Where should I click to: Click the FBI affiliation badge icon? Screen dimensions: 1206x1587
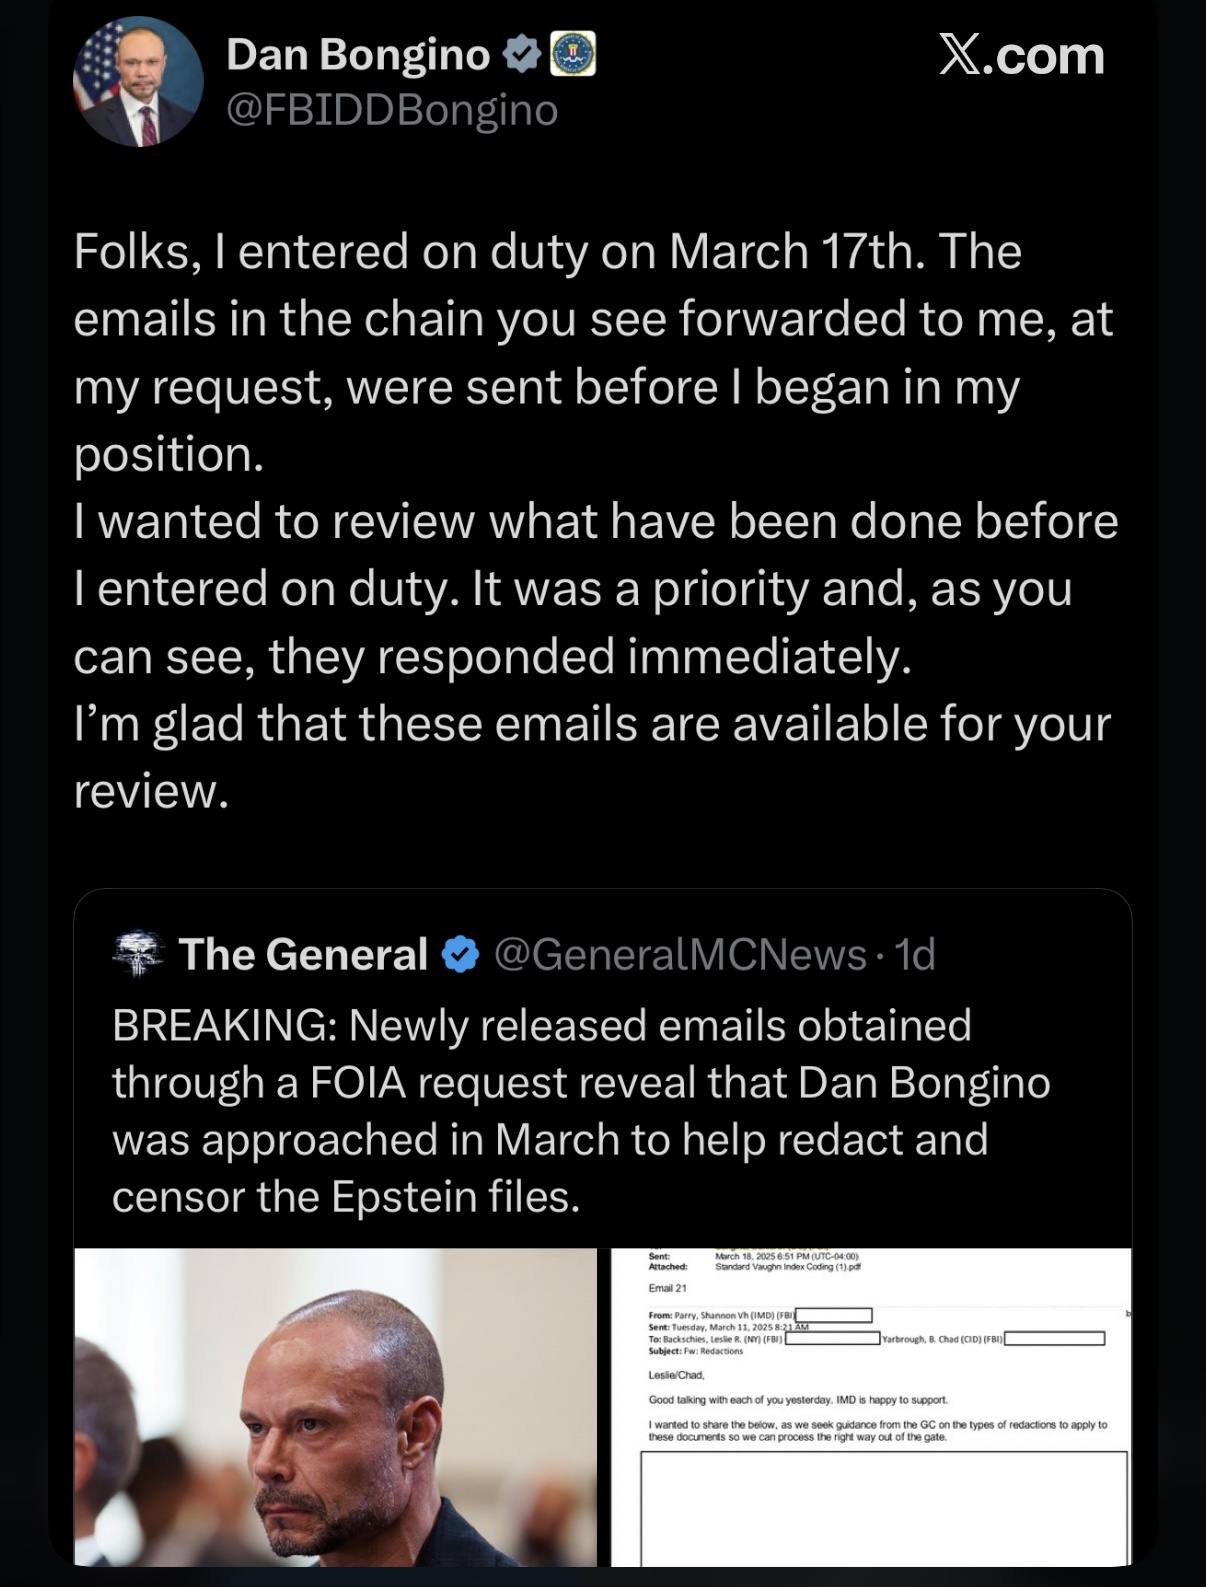pos(574,54)
